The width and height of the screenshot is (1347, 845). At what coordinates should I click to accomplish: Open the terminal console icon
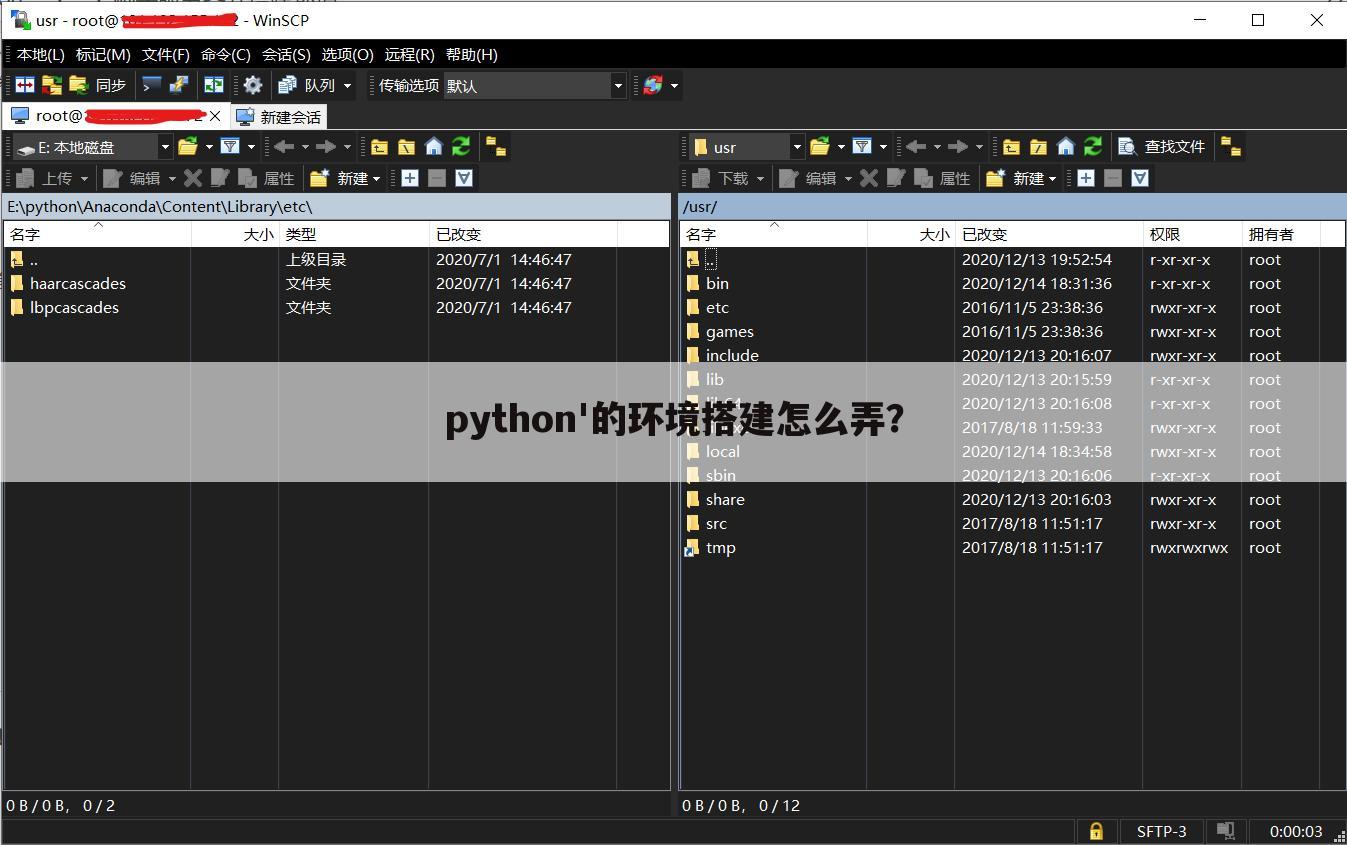pyautogui.click(x=150, y=85)
